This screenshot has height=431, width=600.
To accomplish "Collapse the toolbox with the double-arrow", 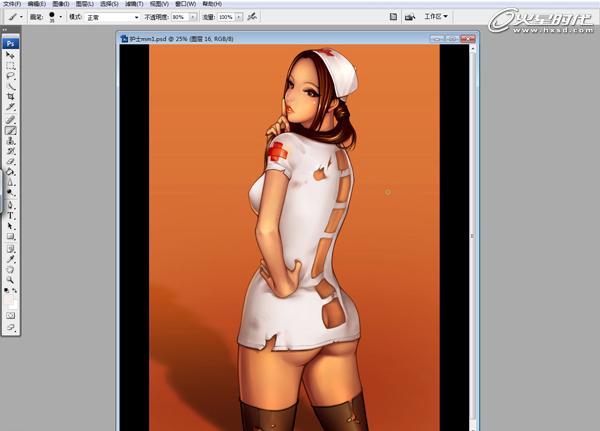I will (x=5, y=29).
